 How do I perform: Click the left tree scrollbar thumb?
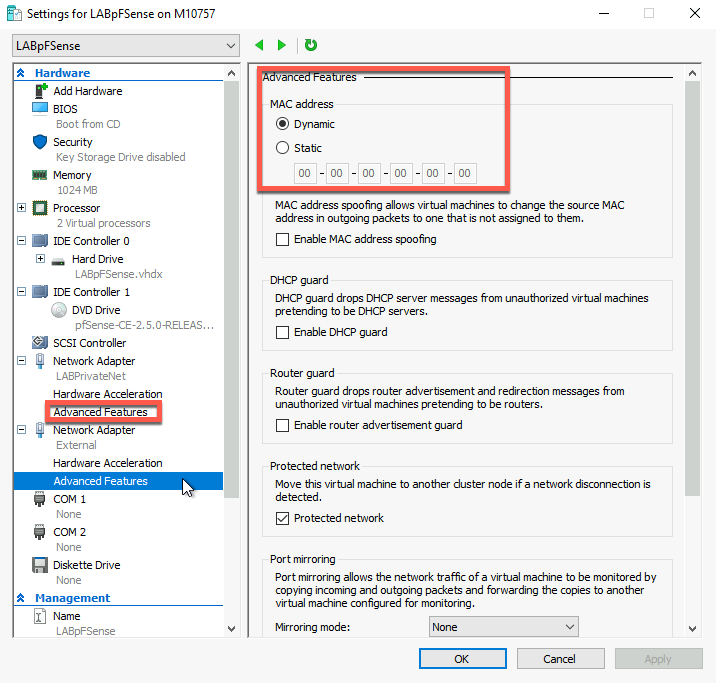coord(231,289)
